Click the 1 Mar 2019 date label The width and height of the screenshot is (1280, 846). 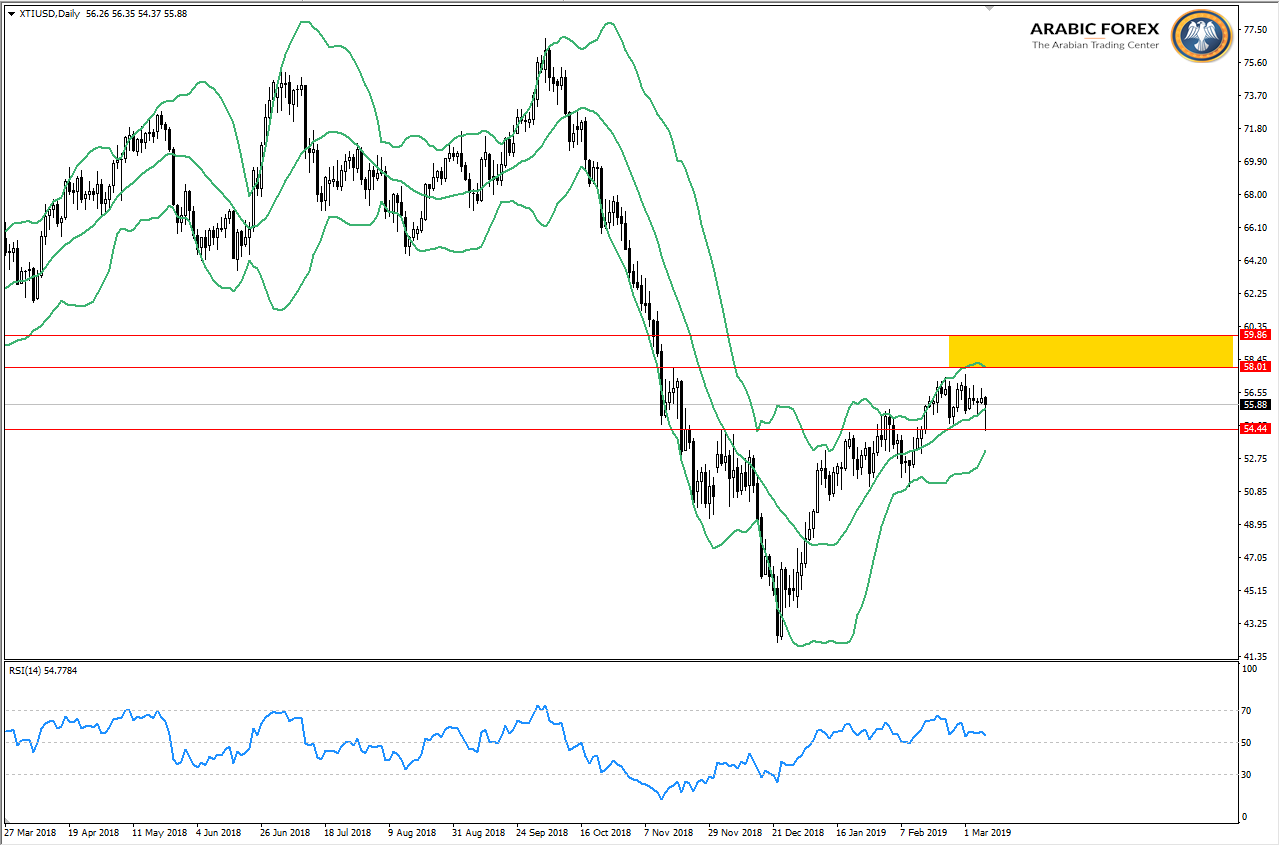pyautogui.click(x=987, y=831)
